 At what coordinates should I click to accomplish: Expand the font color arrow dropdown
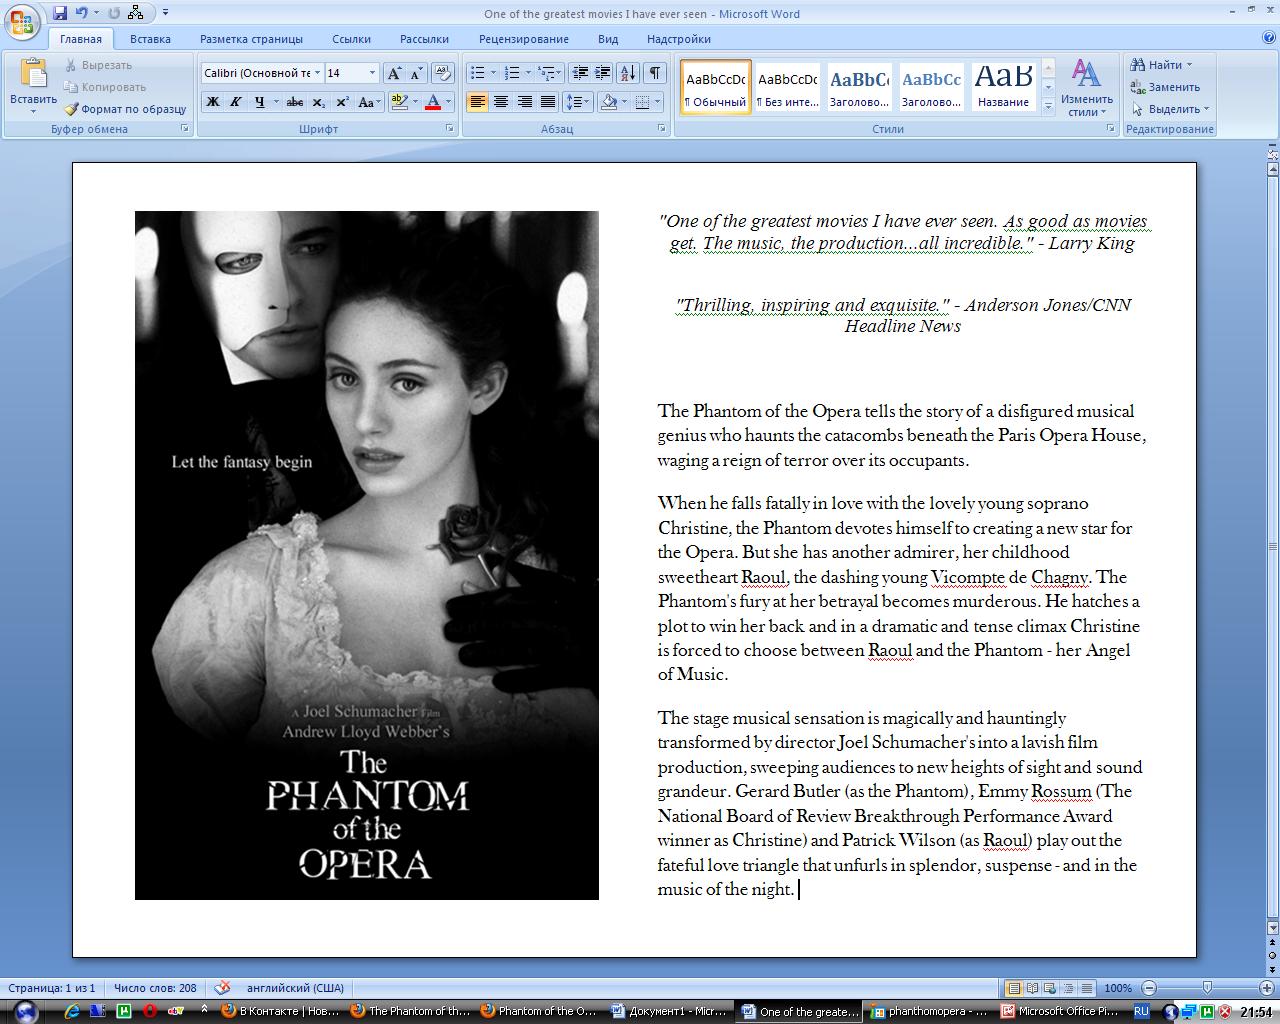click(x=448, y=102)
